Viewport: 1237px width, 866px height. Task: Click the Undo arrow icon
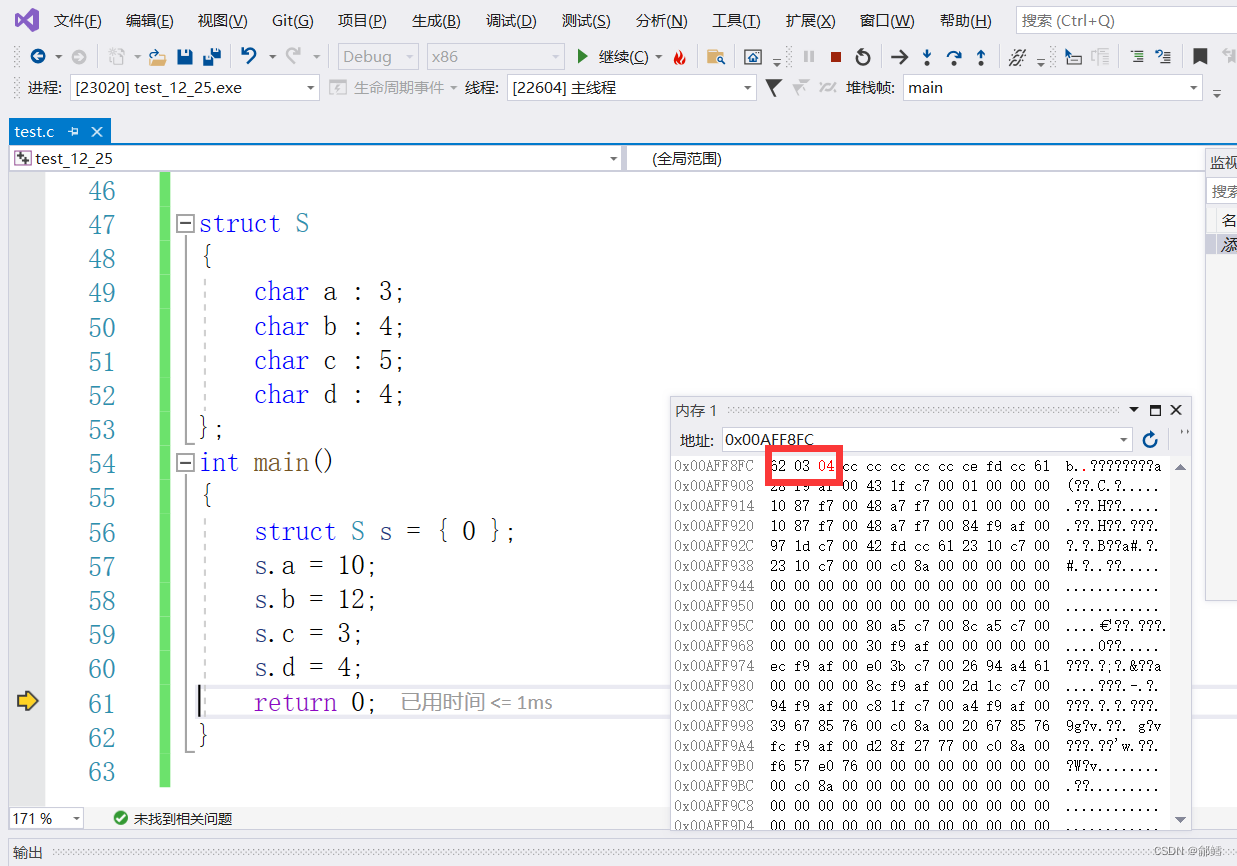tap(249, 57)
